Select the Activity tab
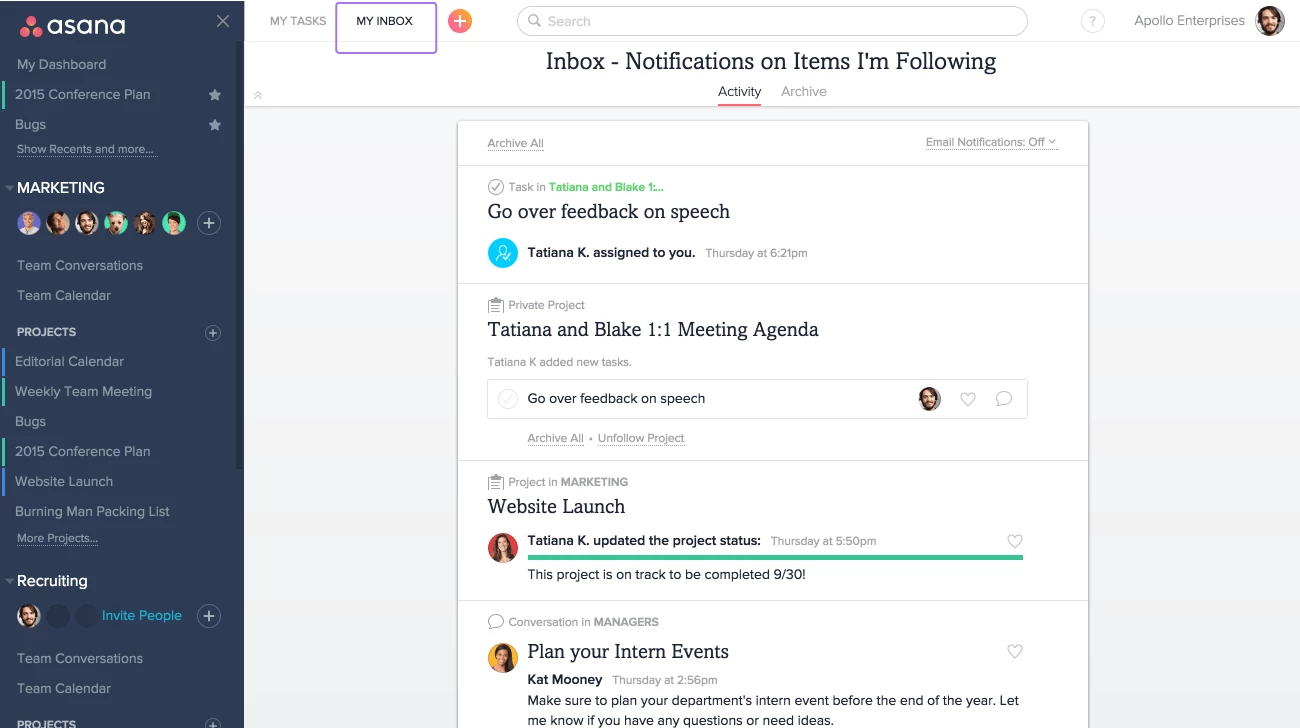Viewport: 1300px width, 728px height. (740, 92)
